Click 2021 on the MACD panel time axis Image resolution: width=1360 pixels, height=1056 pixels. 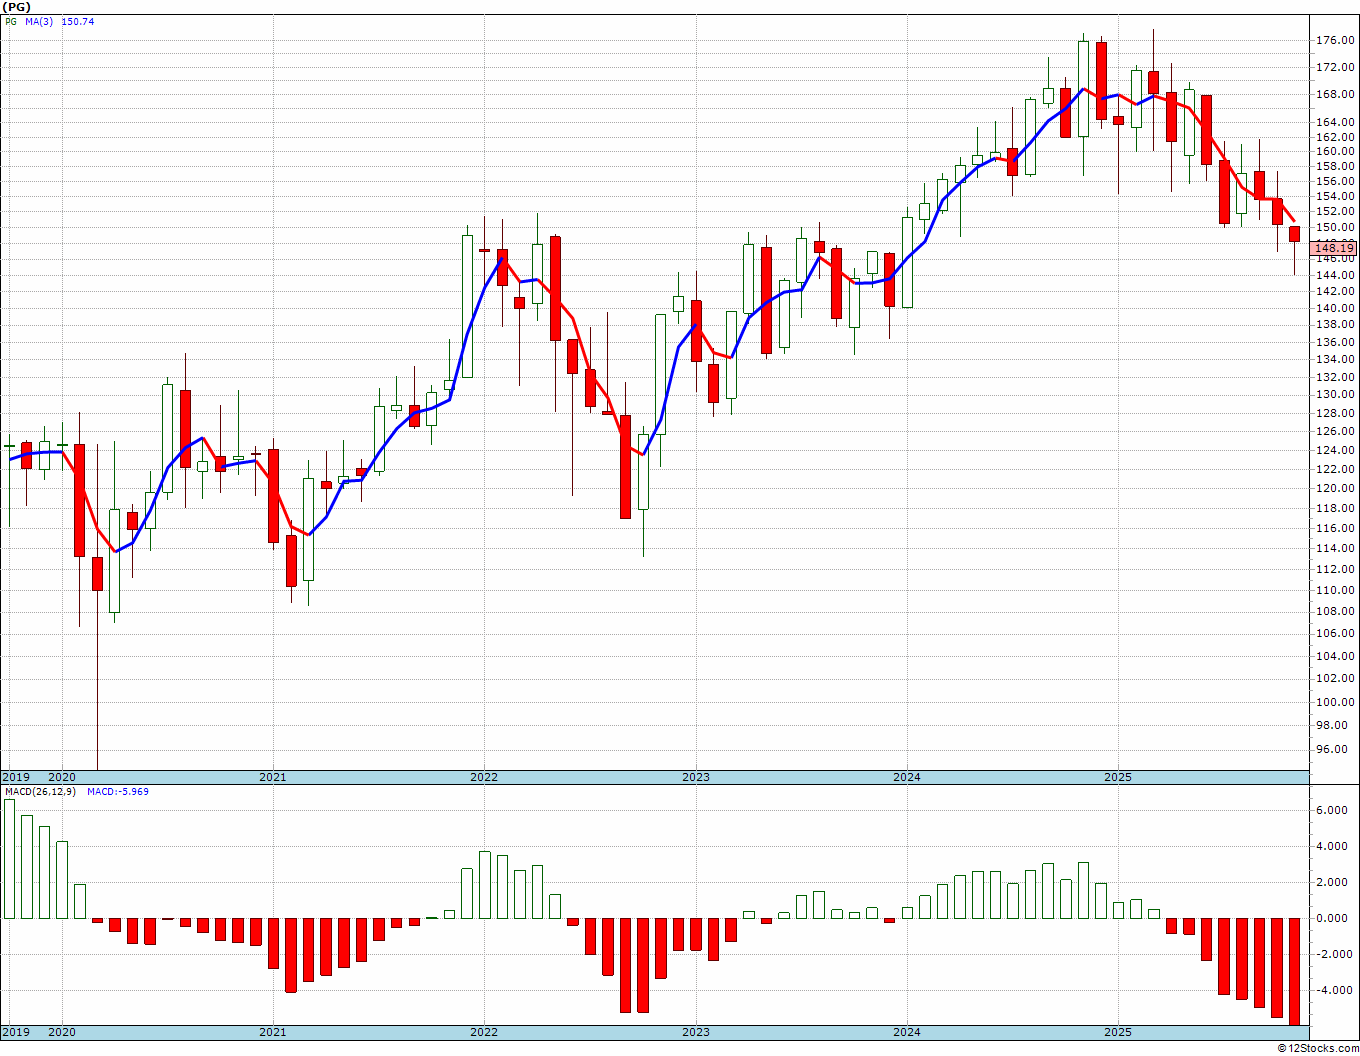click(x=273, y=1032)
